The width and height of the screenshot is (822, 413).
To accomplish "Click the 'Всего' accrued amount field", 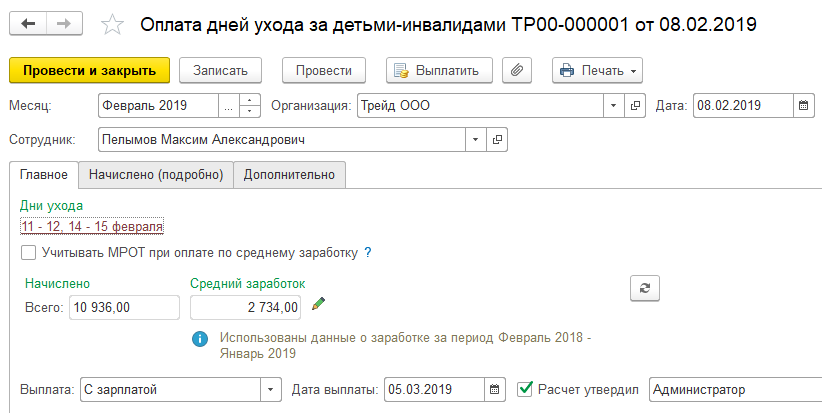I will 123,306.
